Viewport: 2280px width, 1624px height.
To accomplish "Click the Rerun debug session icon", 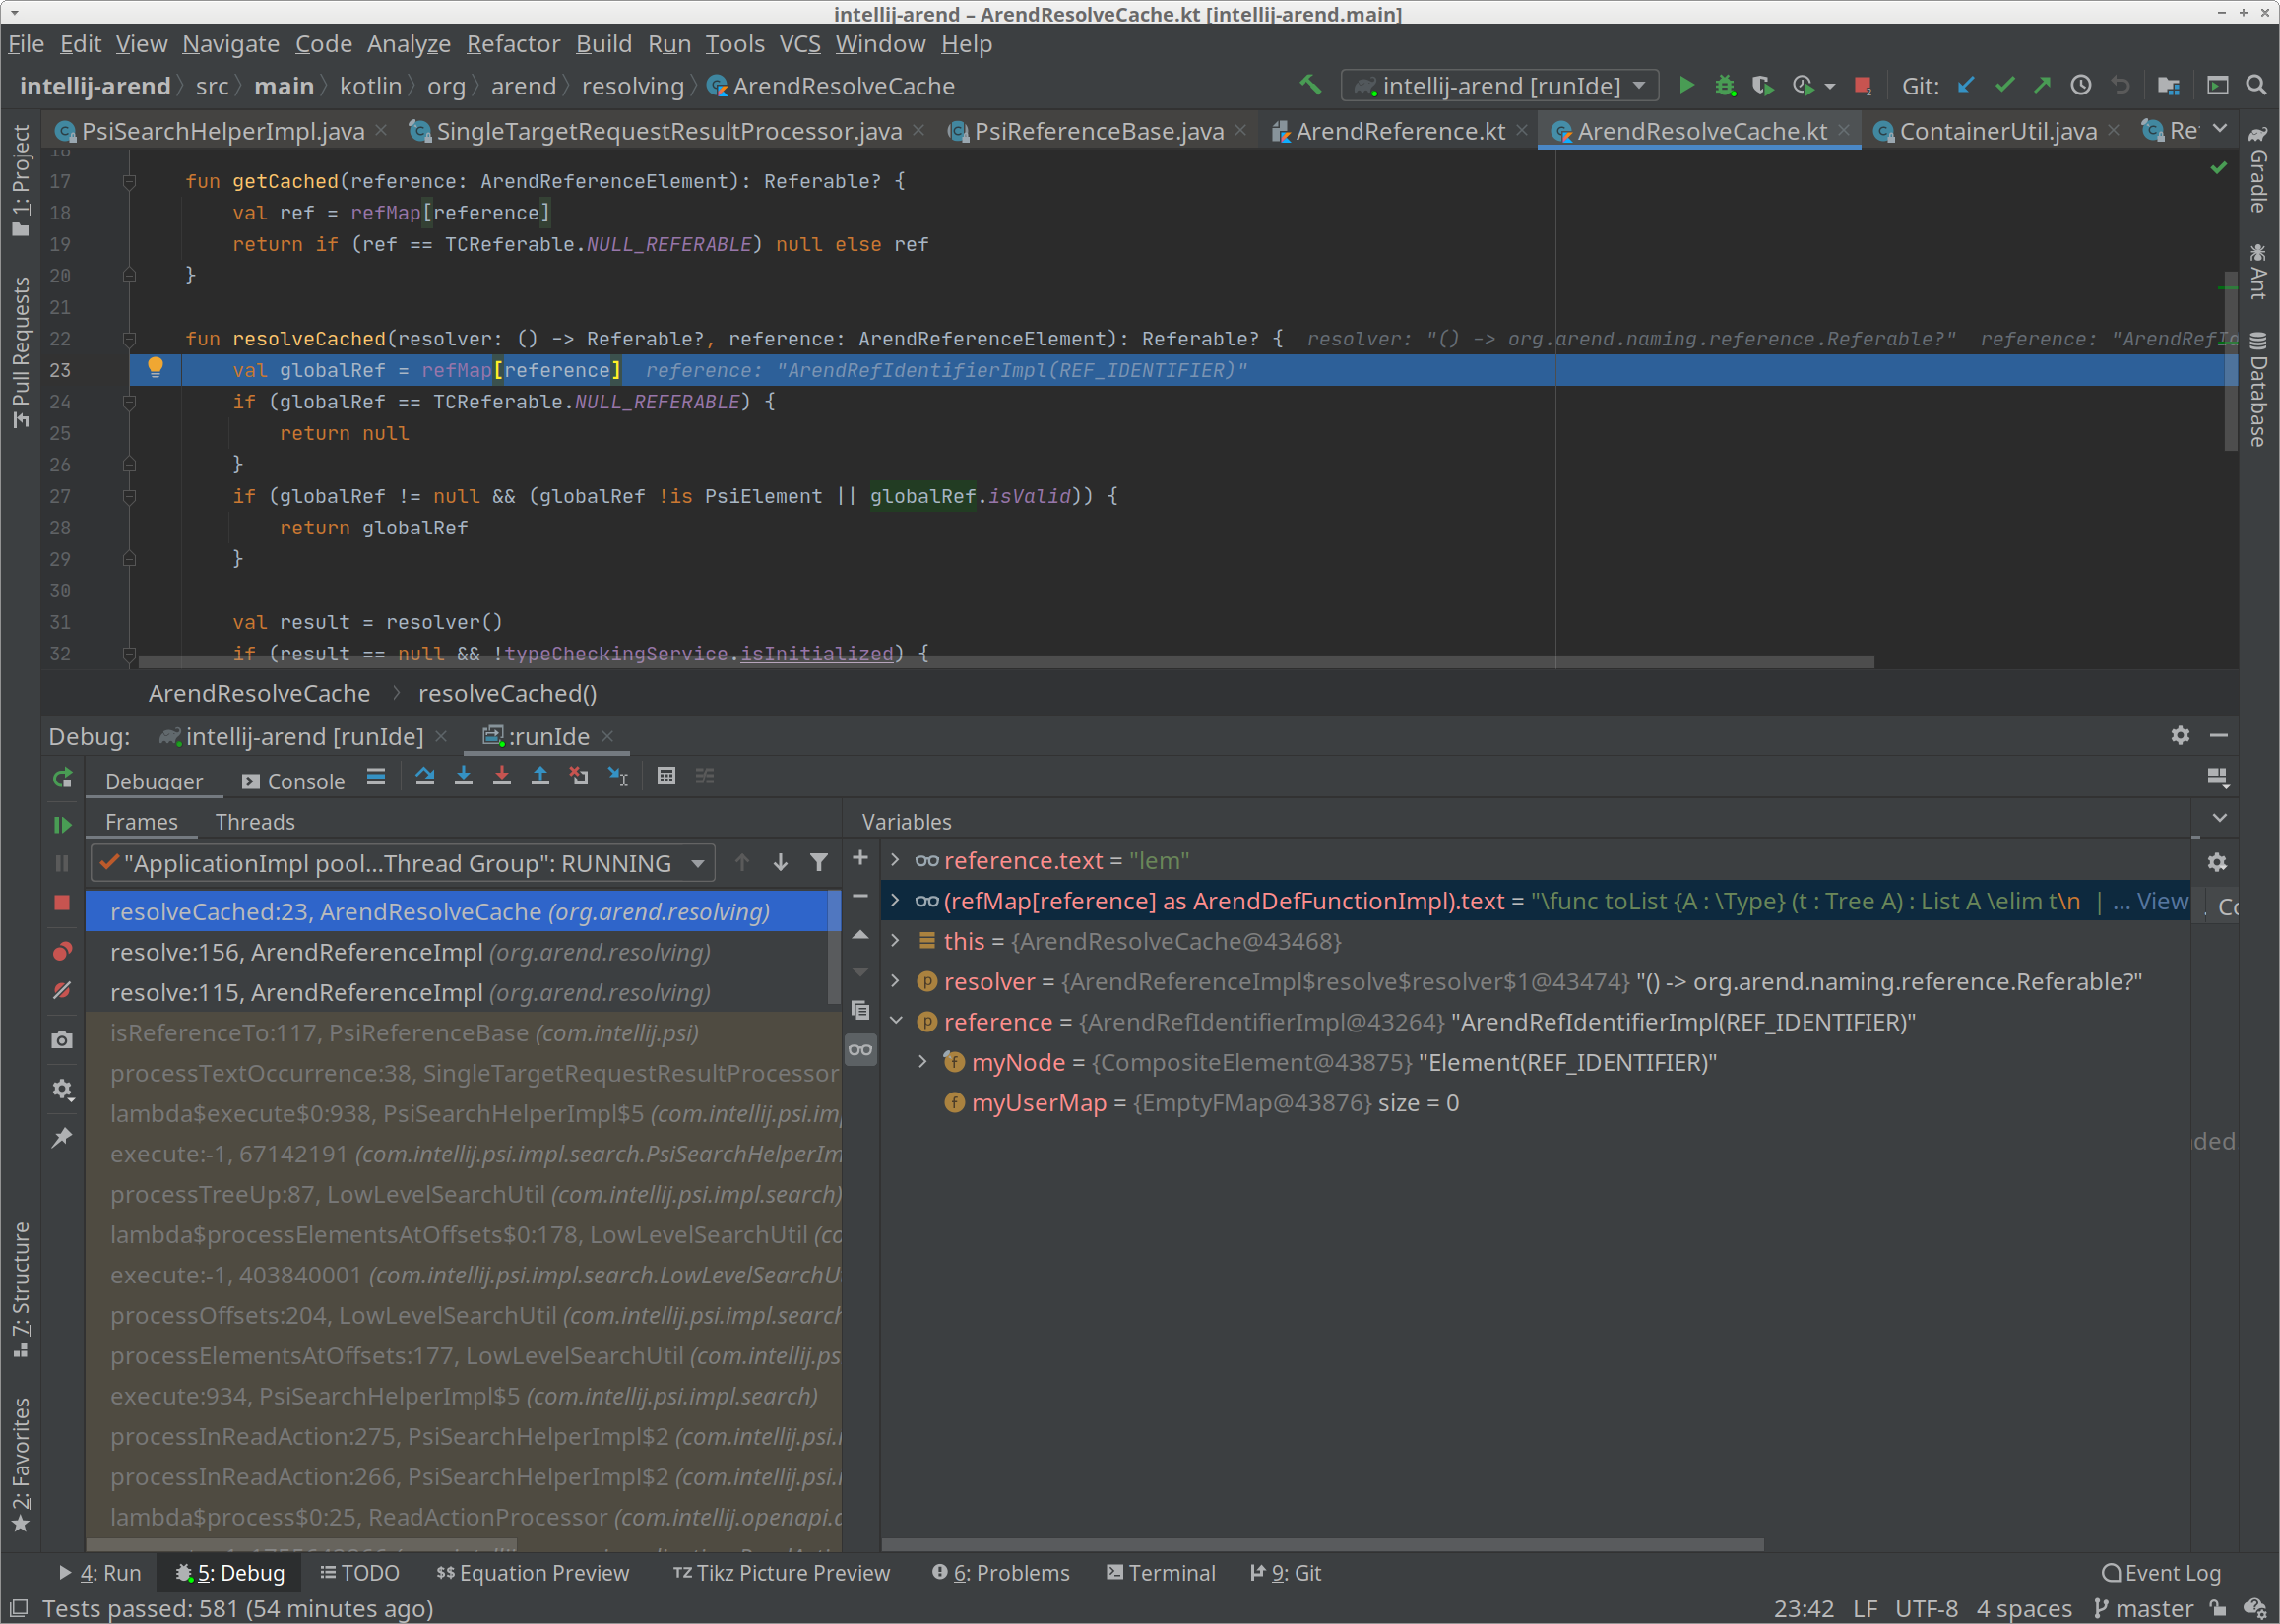I will click(x=62, y=778).
